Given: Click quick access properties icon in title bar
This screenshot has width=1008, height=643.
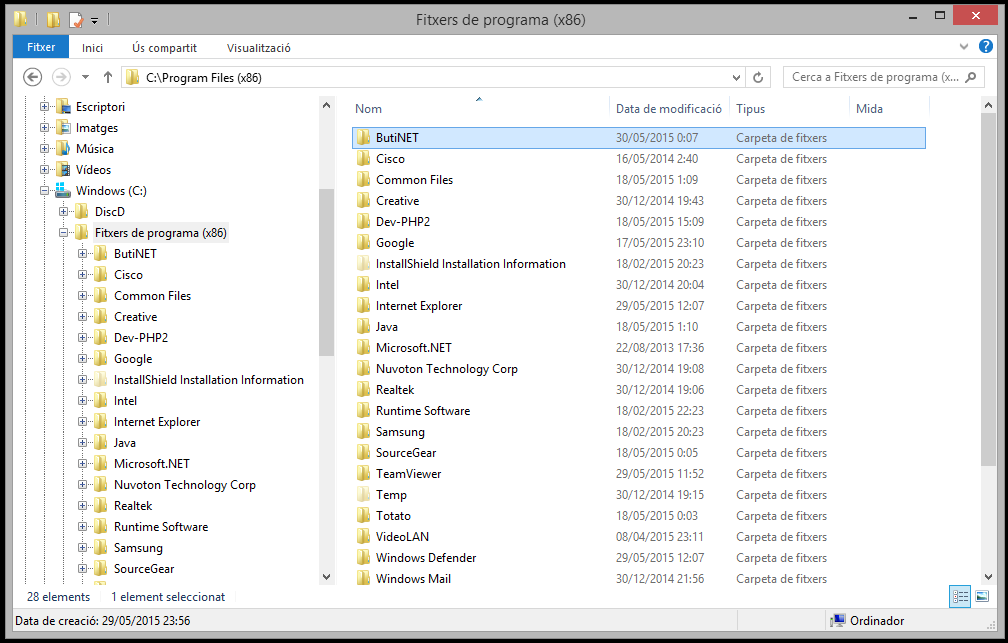Looking at the screenshot, I should (75, 20).
